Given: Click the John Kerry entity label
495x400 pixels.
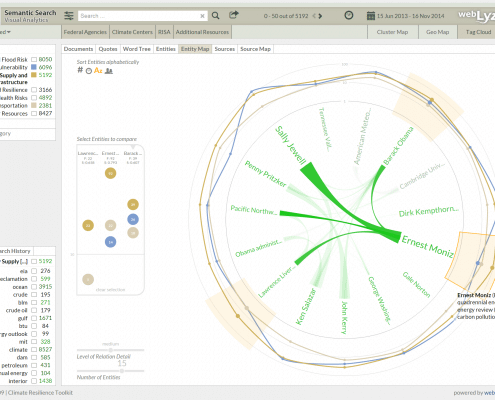Looking at the screenshot, I should click(345, 317).
